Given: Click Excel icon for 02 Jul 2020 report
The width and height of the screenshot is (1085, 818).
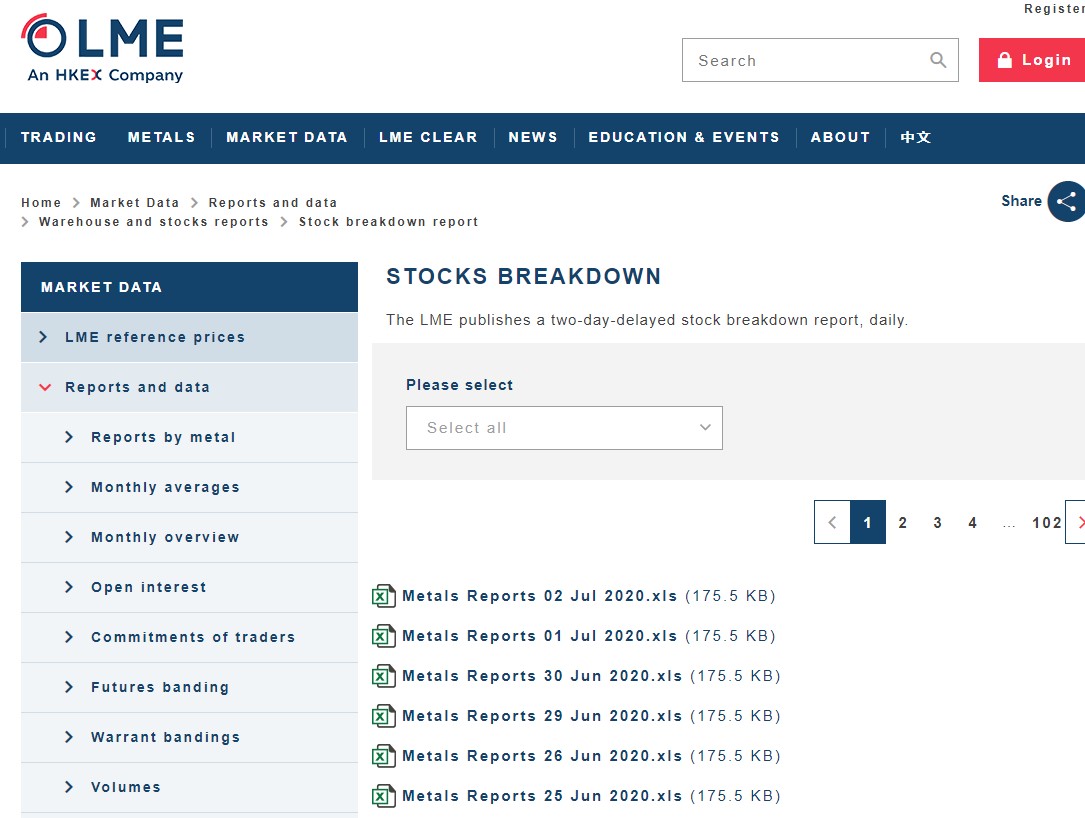Looking at the screenshot, I should pos(384,596).
